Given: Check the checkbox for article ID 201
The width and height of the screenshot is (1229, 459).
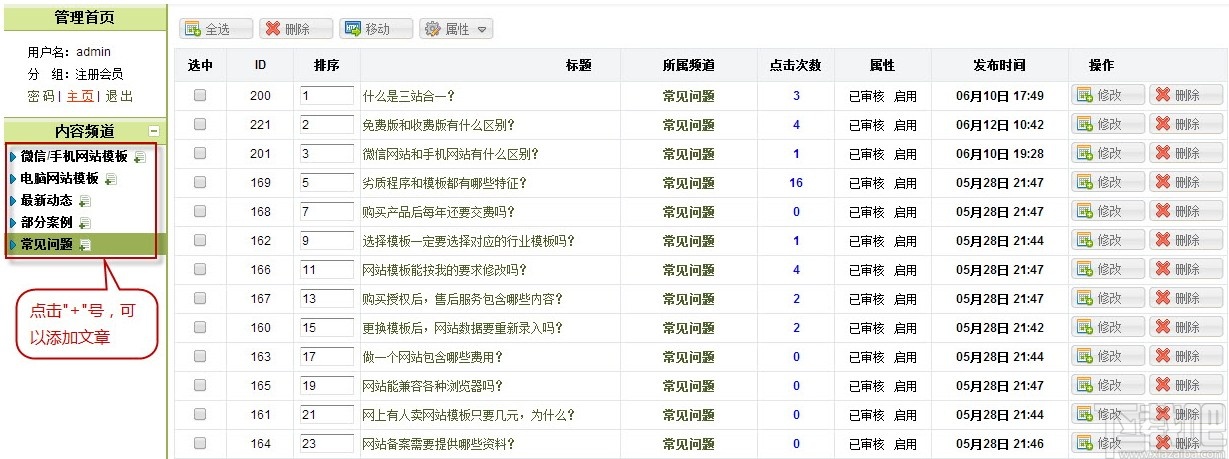Looking at the screenshot, I should pos(200,154).
